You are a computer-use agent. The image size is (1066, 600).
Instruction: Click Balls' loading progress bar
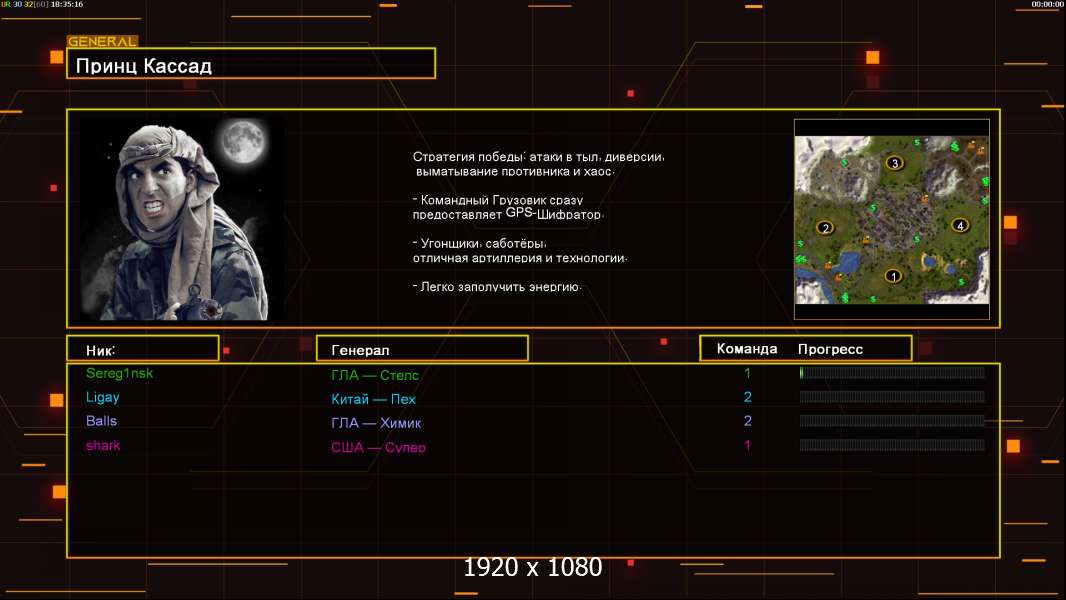892,421
